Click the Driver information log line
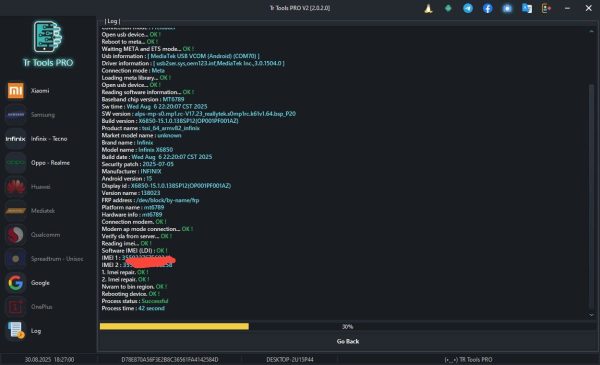 tap(193, 64)
